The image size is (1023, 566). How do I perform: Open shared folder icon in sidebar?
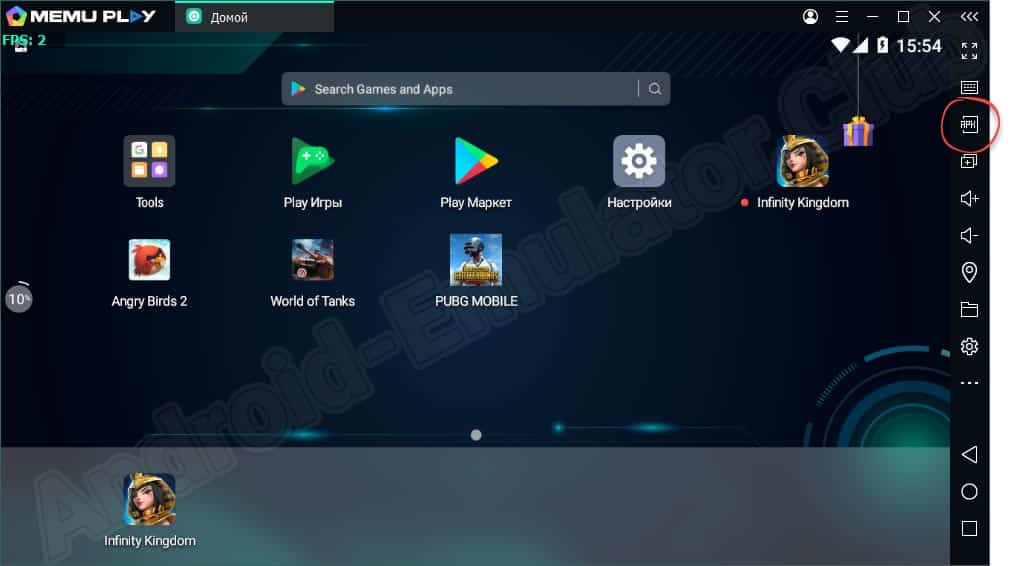tap(968, 310)
